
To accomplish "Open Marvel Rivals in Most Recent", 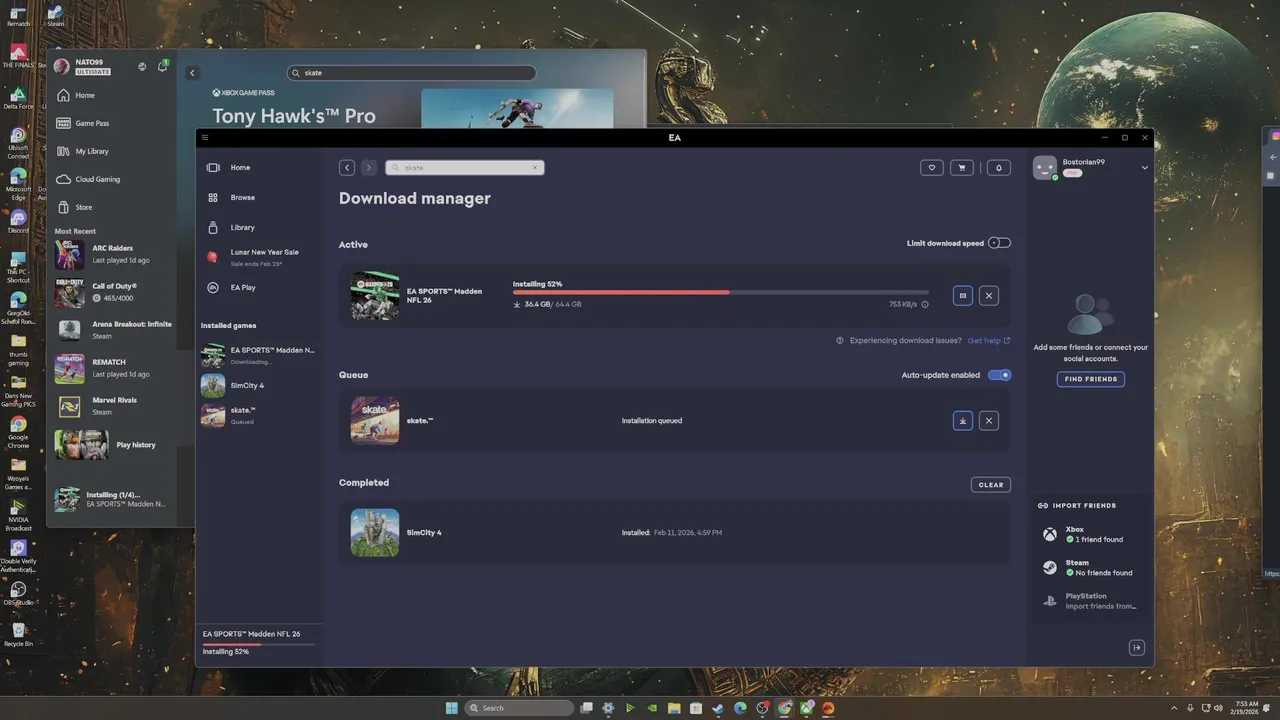I will [x=112, y=406].
